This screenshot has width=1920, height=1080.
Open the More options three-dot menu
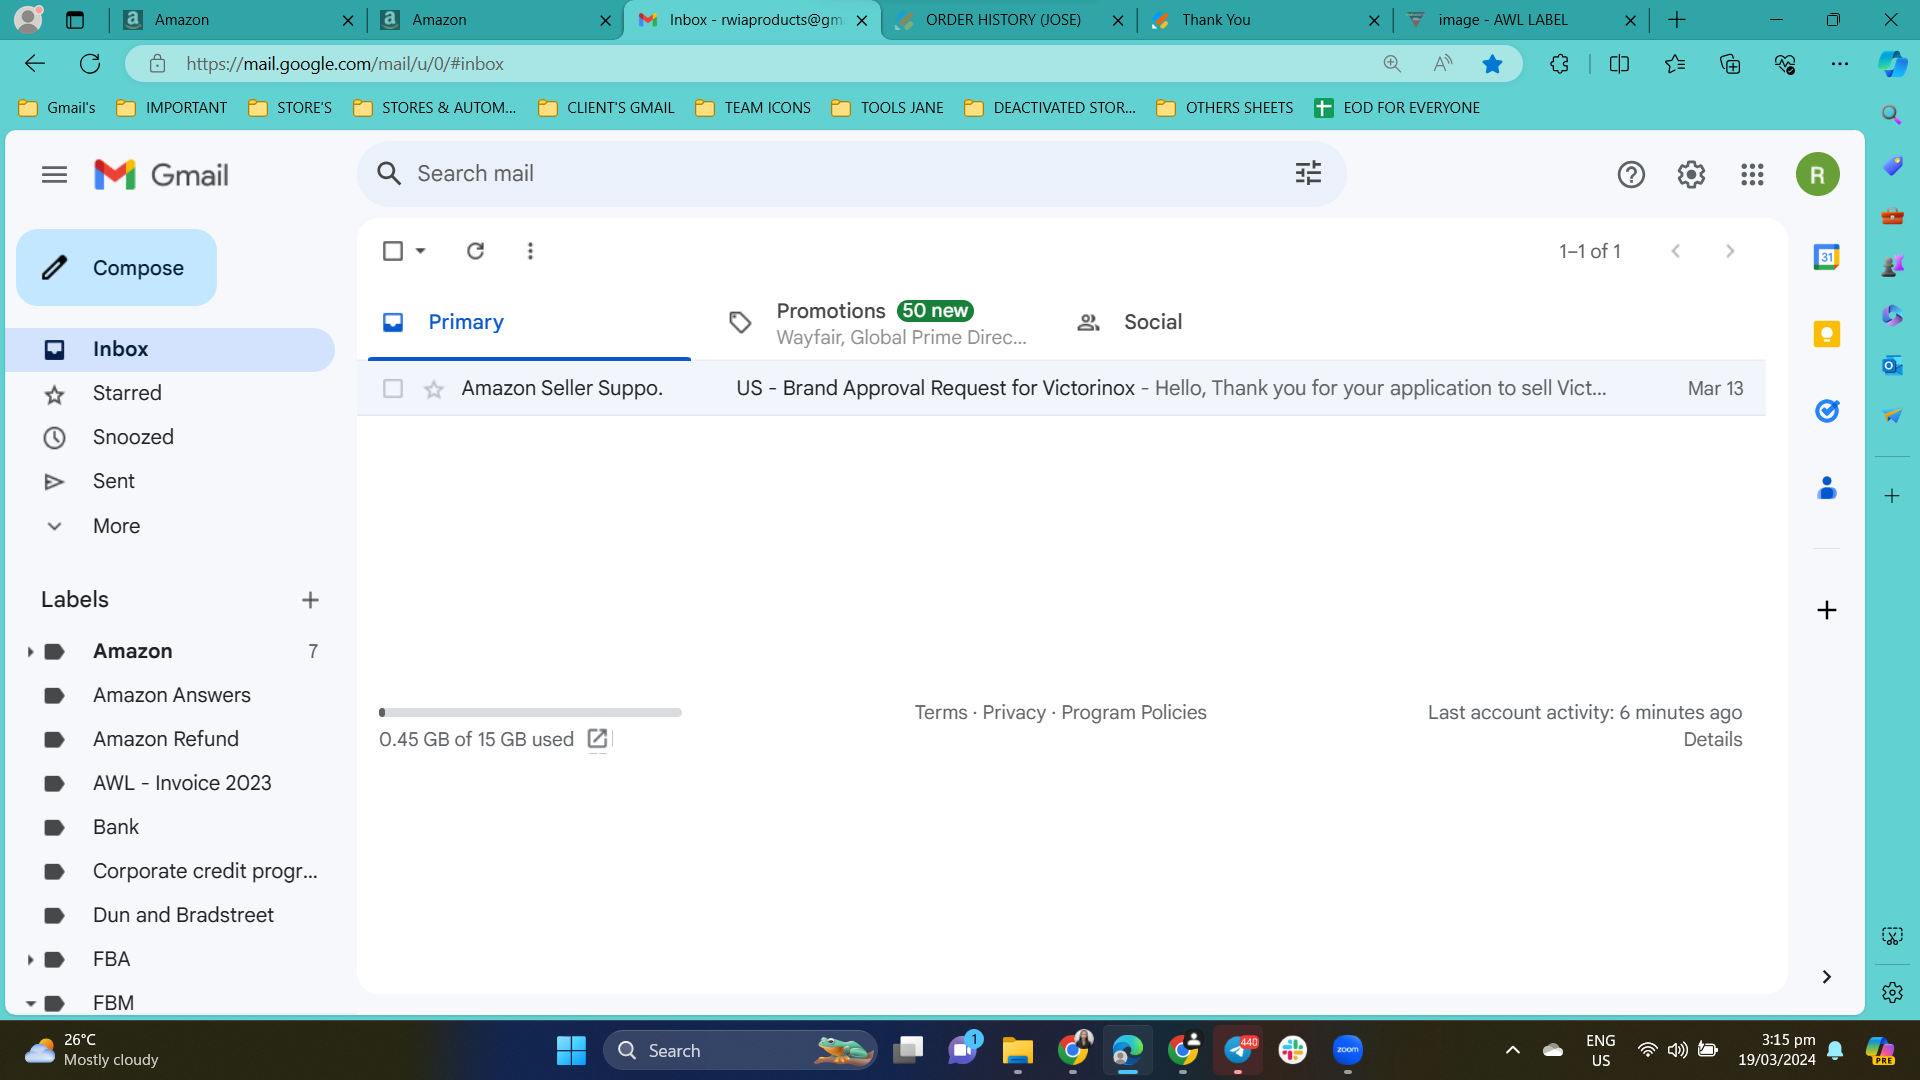[x=530, y=251]
